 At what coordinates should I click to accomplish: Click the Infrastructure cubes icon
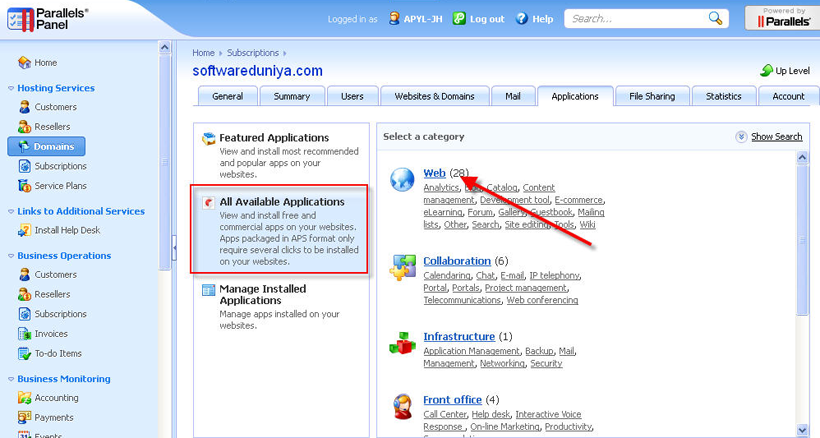(x=402, y=343)
